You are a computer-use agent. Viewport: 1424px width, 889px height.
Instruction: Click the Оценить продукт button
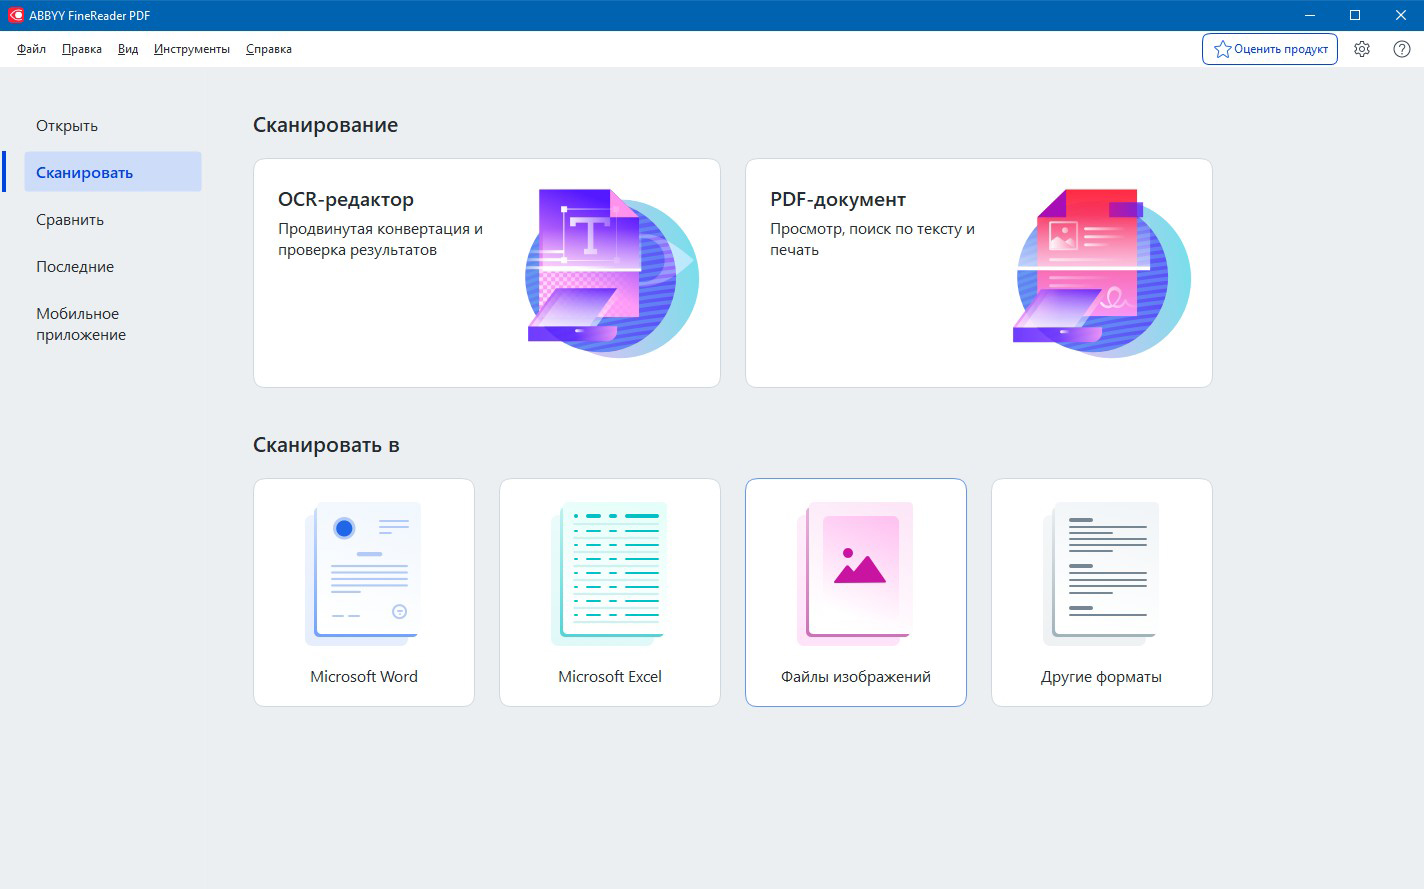[x=1270, y=49]
